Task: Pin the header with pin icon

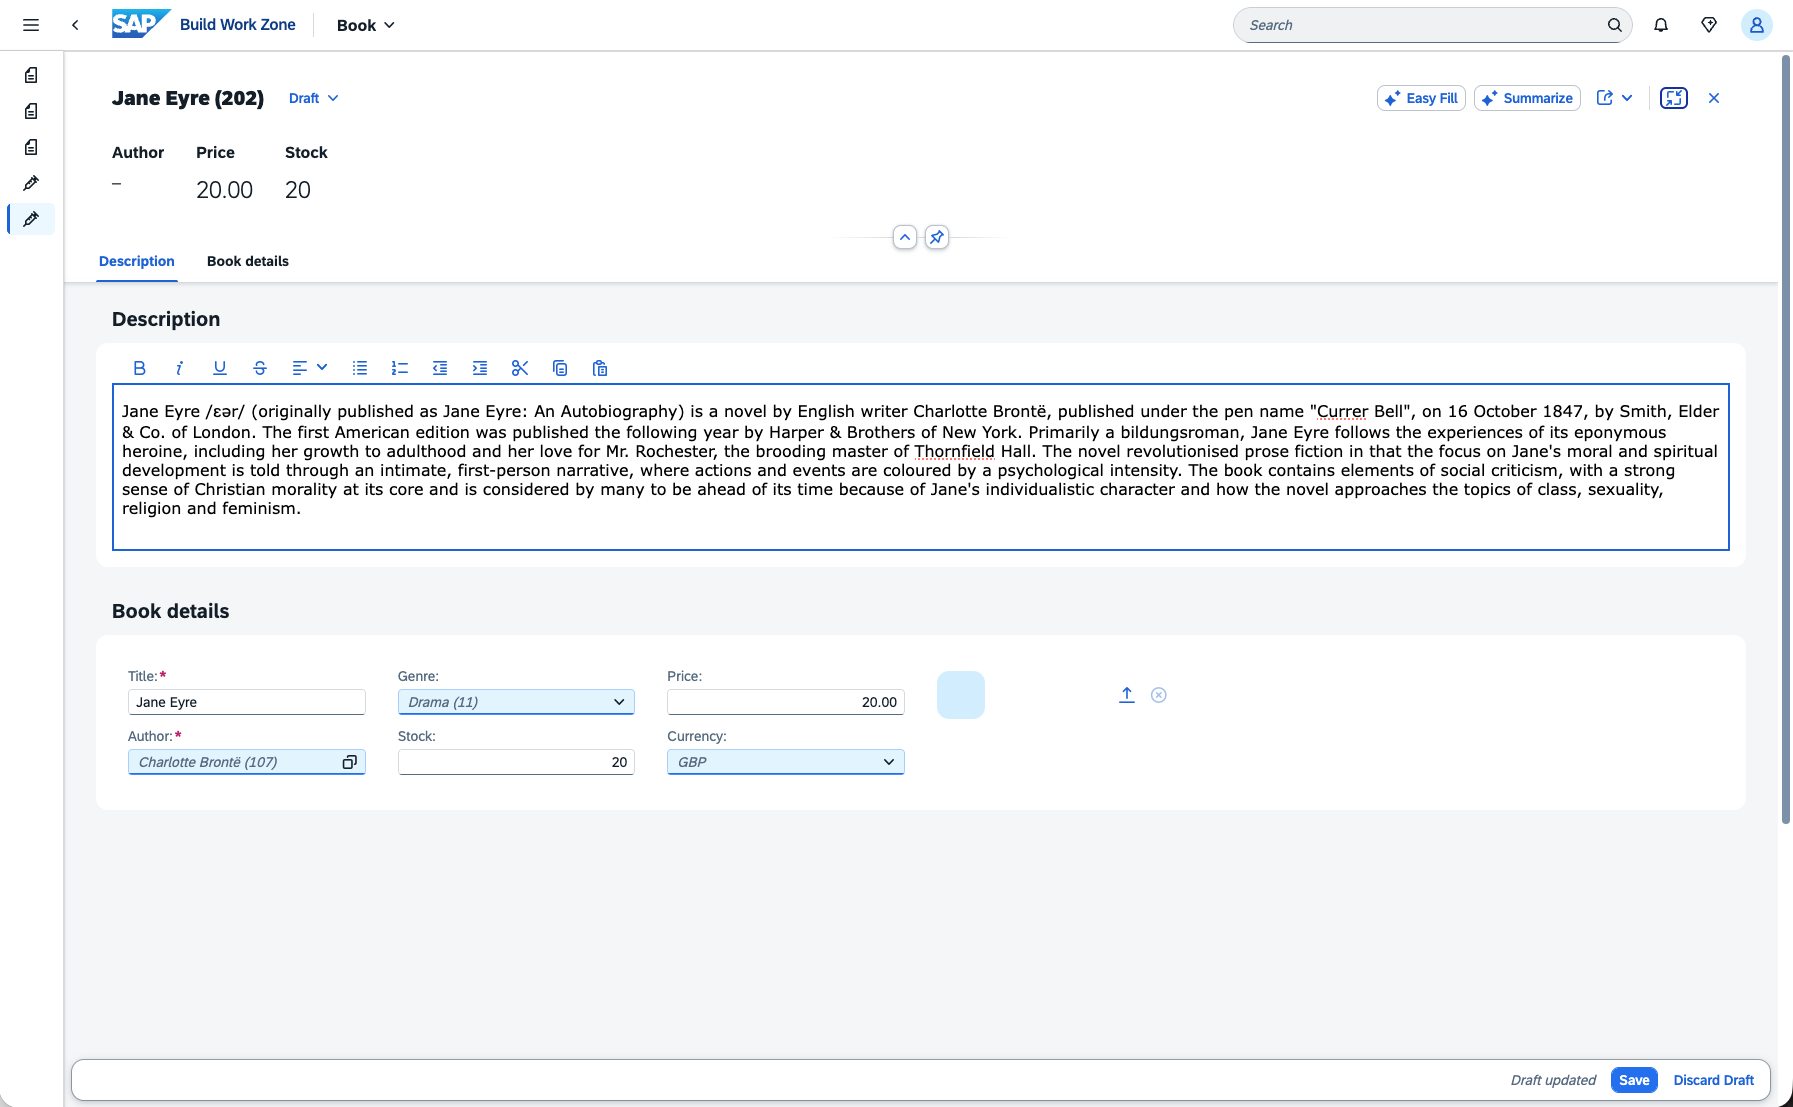Action: [x=937, y=237]
